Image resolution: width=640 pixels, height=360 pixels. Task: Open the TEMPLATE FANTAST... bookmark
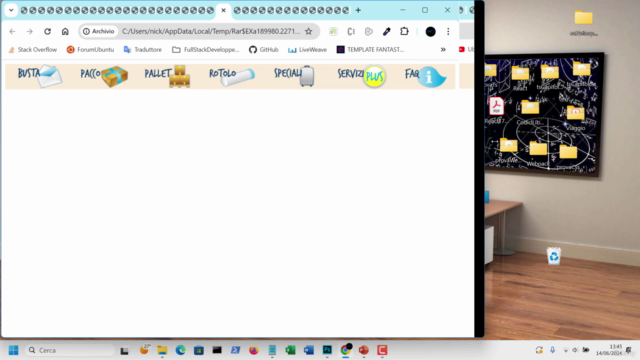click(370, 49)
